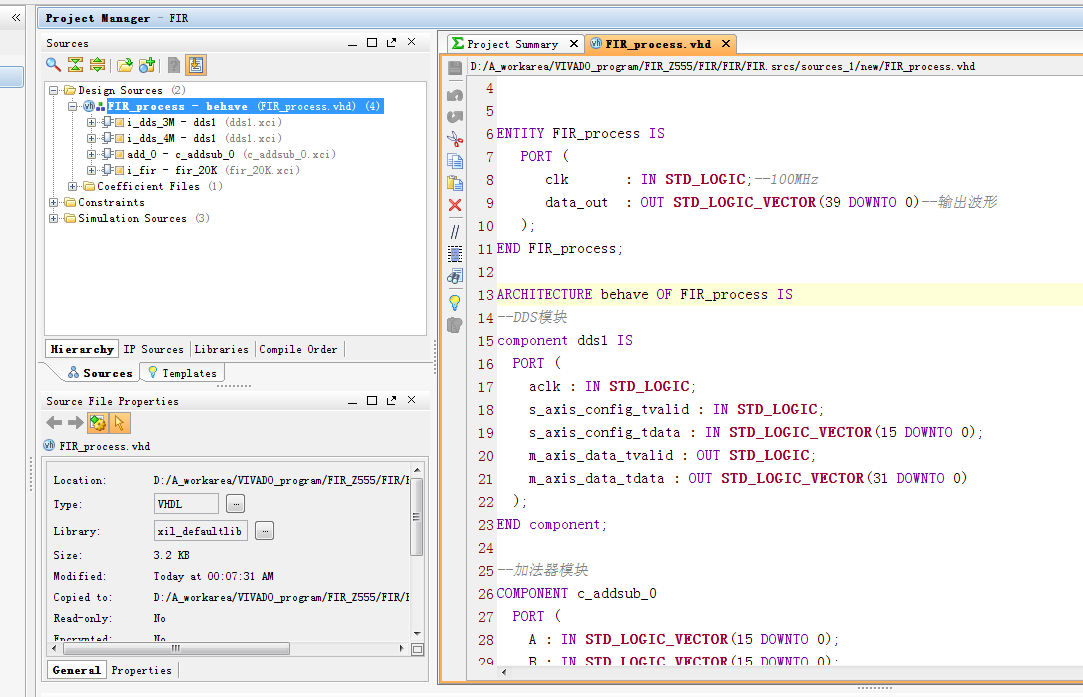1083x697 pixels.
Task: Click the Search icon in Sources toolbar
Action: [54, 65]
